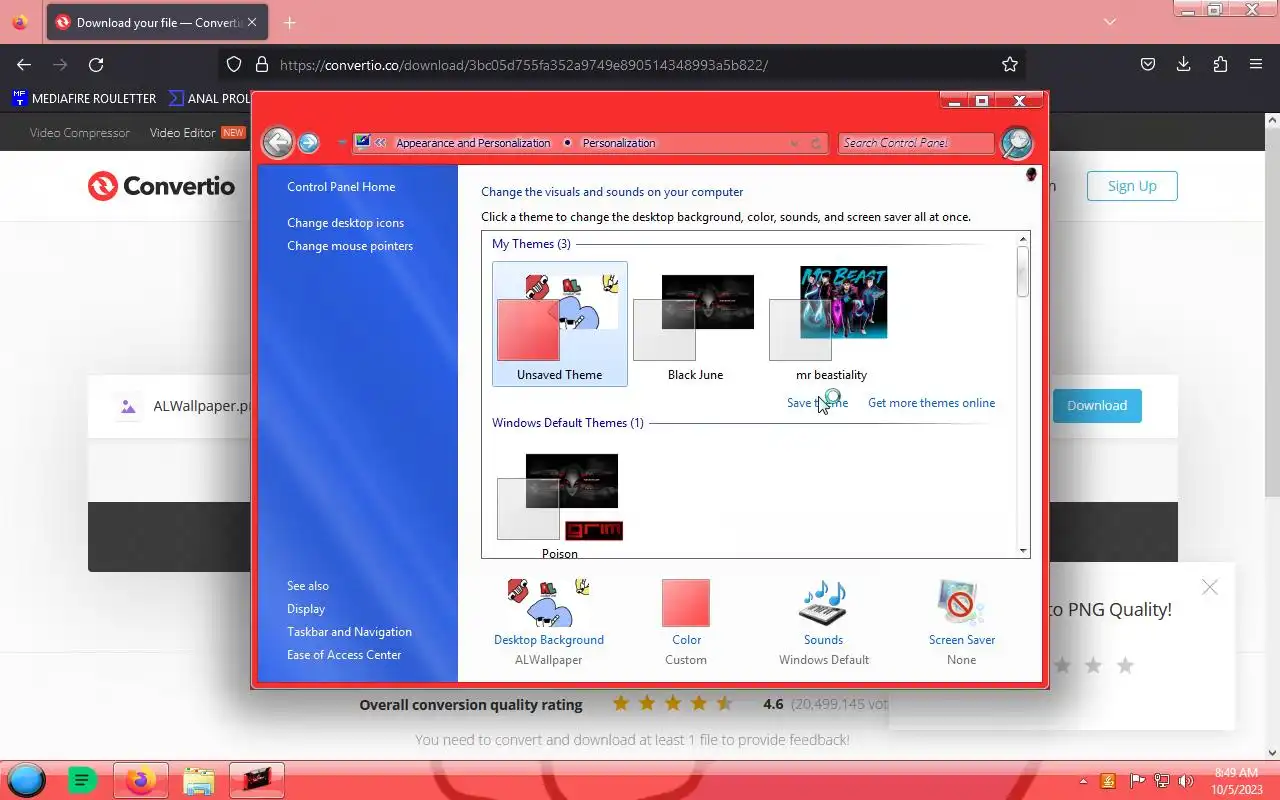
Task: Show hidden tray icons arrow
Action: 1083,781
